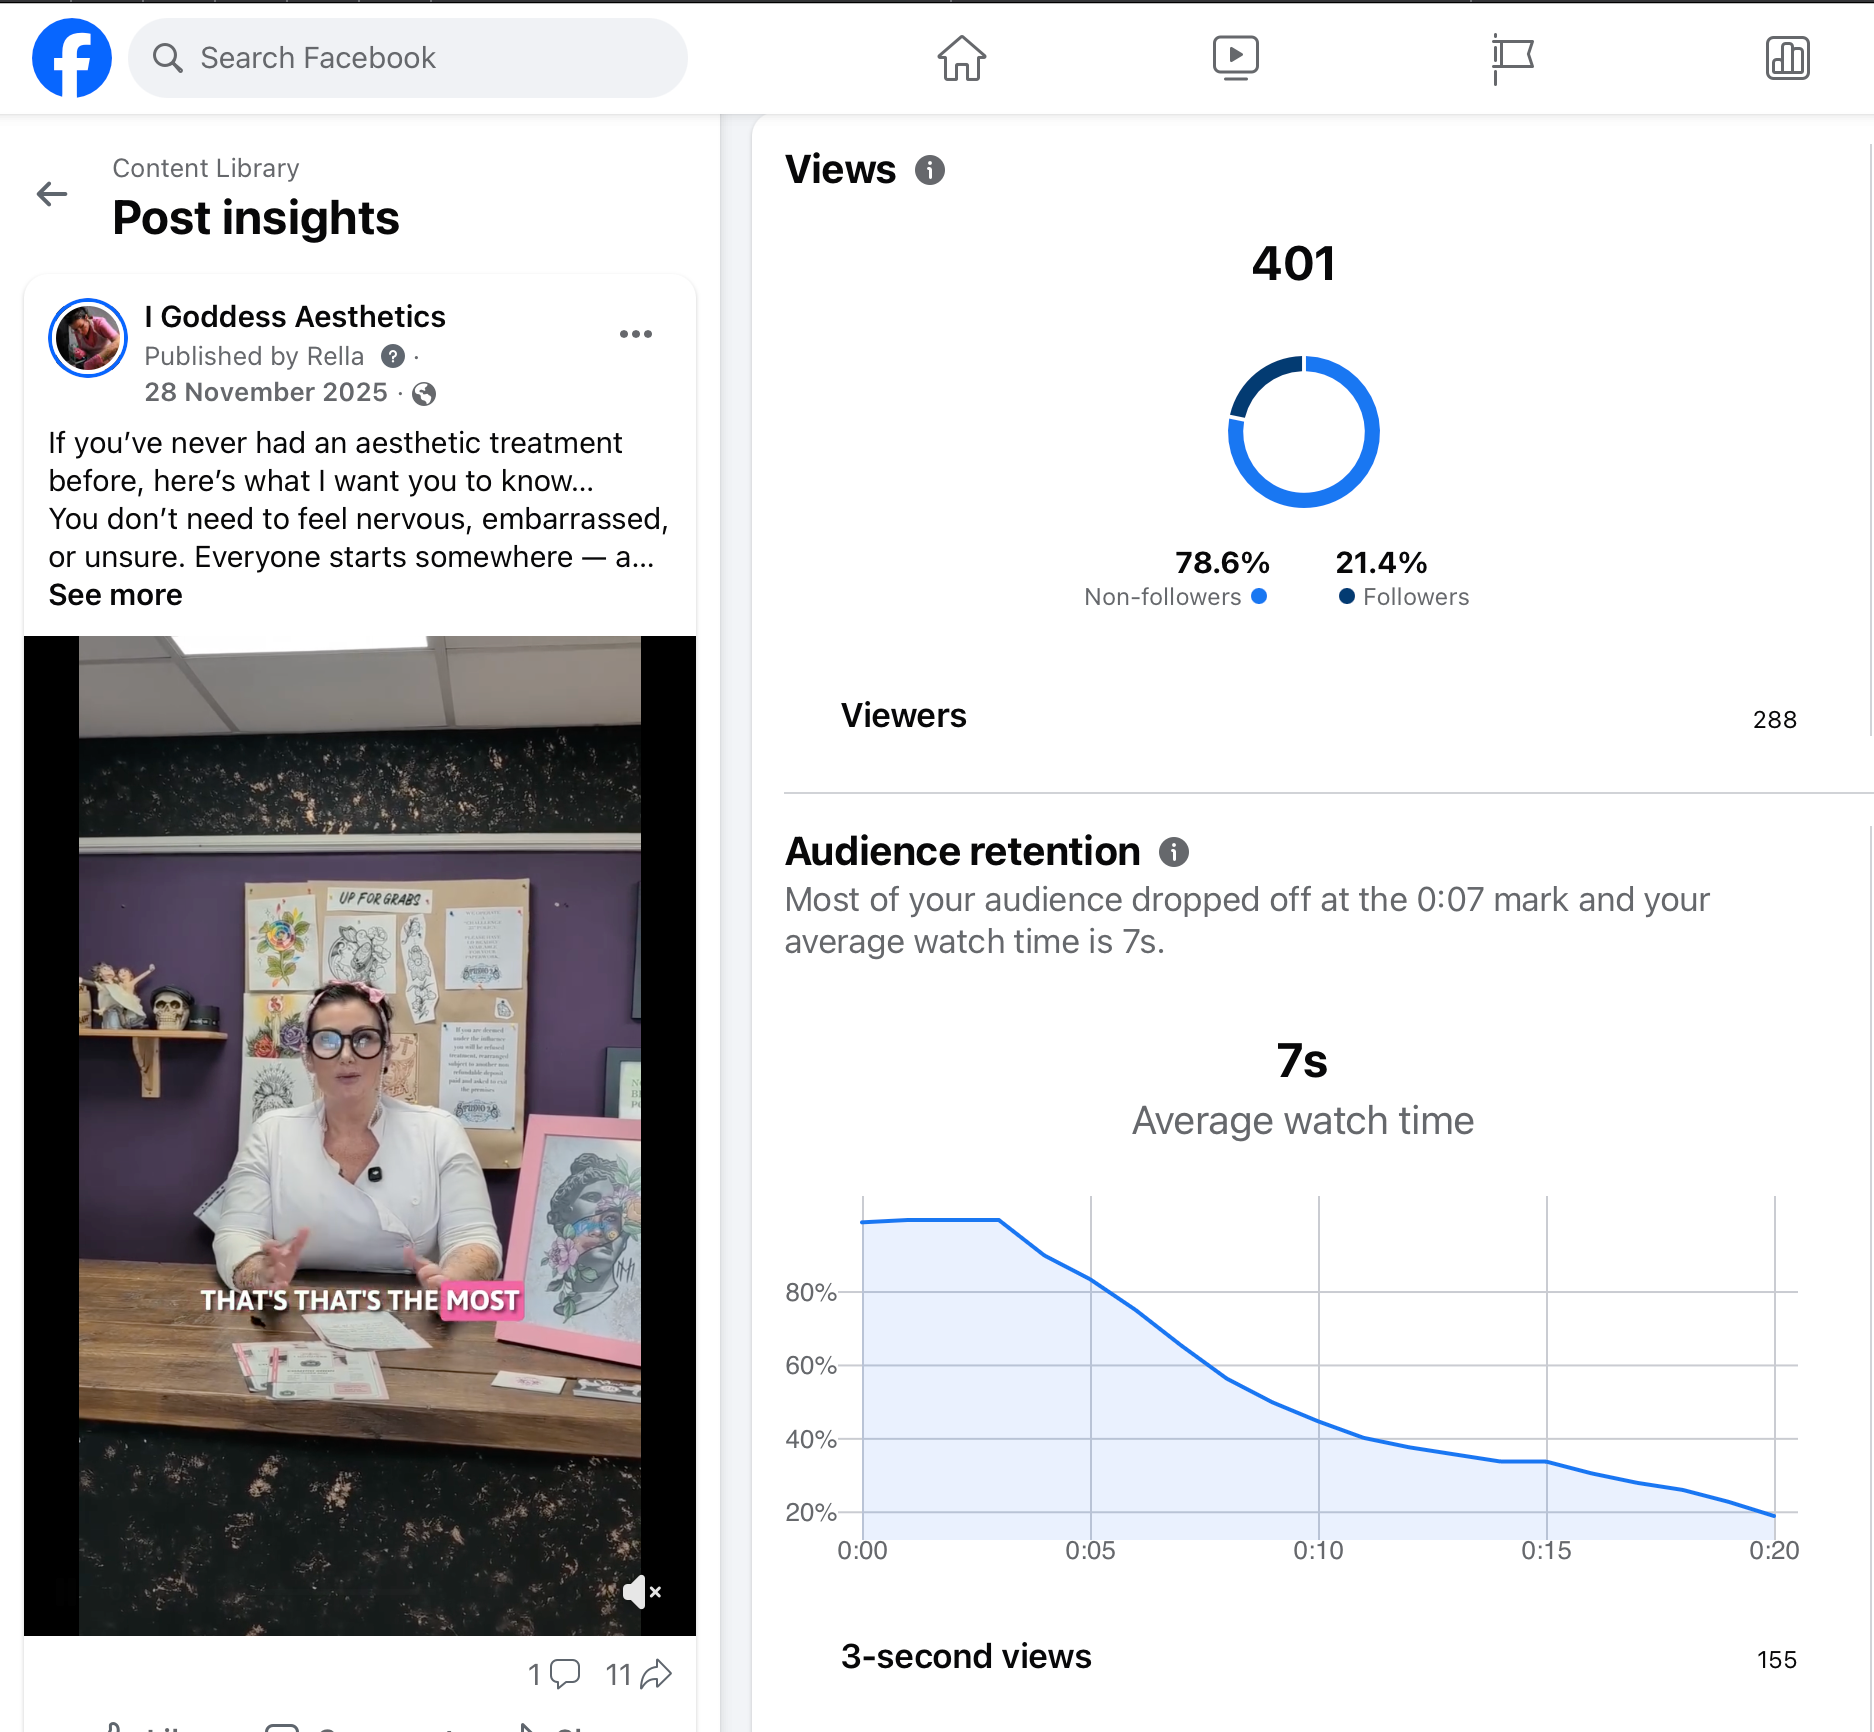The width and height of the screenshot is (1874, 1732).
Task: Open the Facebook logo home link
Action: [72, 58]
